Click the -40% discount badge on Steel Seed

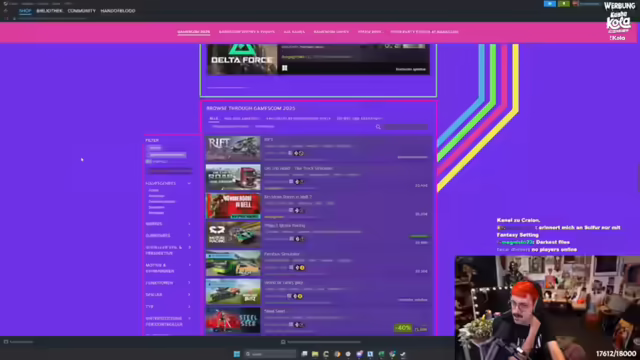(x=403, y=328)
